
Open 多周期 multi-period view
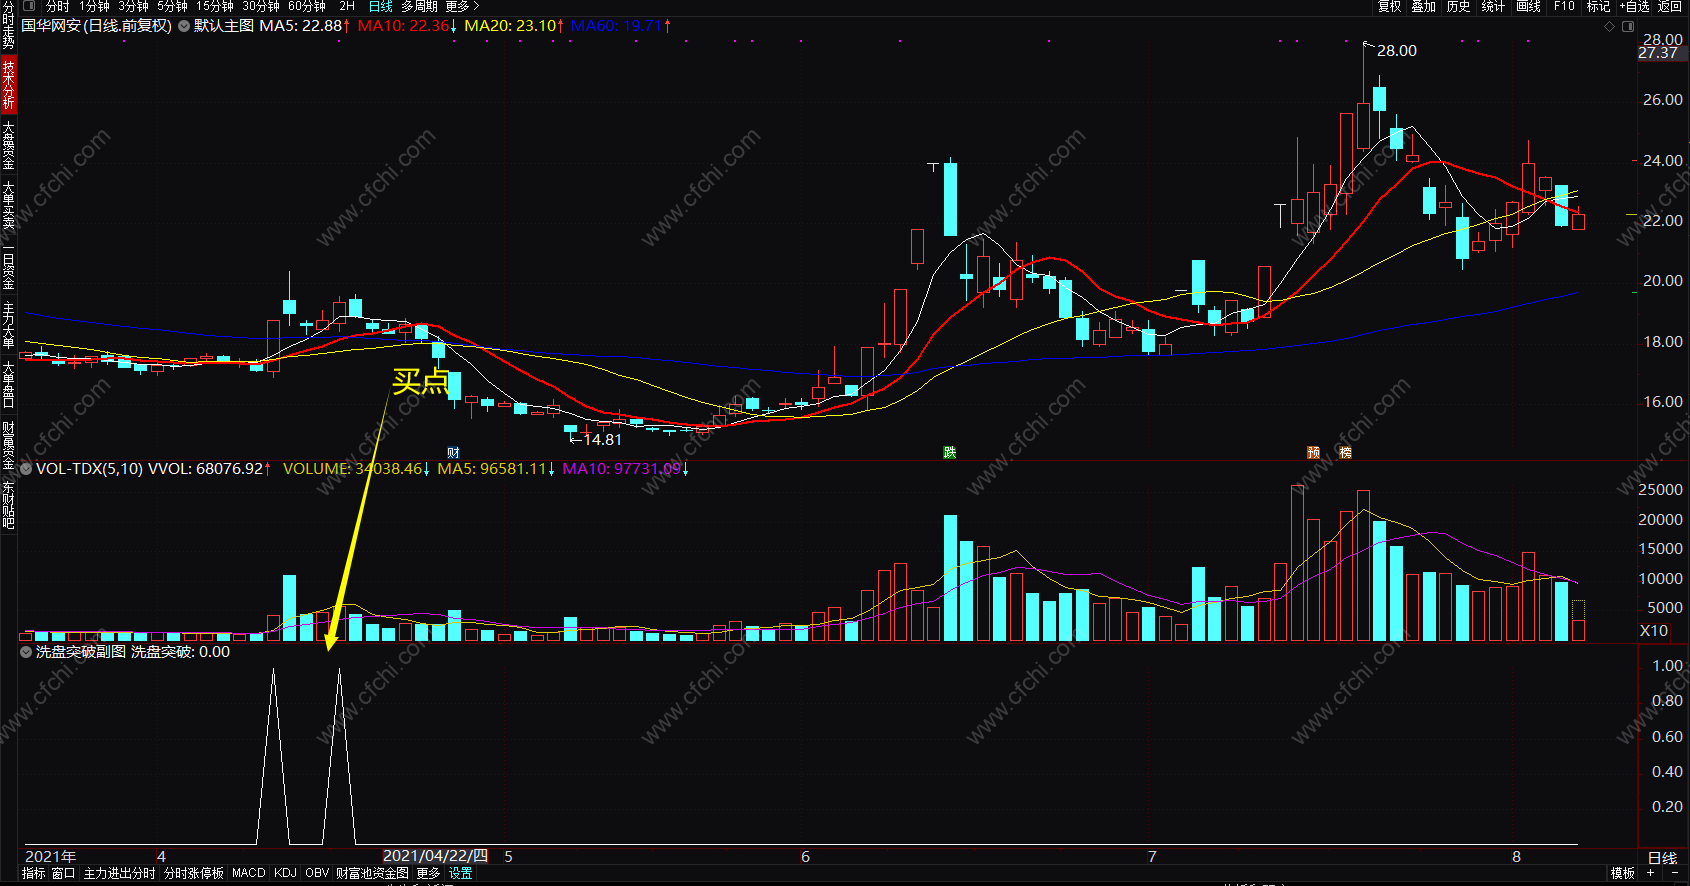click(419, 6)
